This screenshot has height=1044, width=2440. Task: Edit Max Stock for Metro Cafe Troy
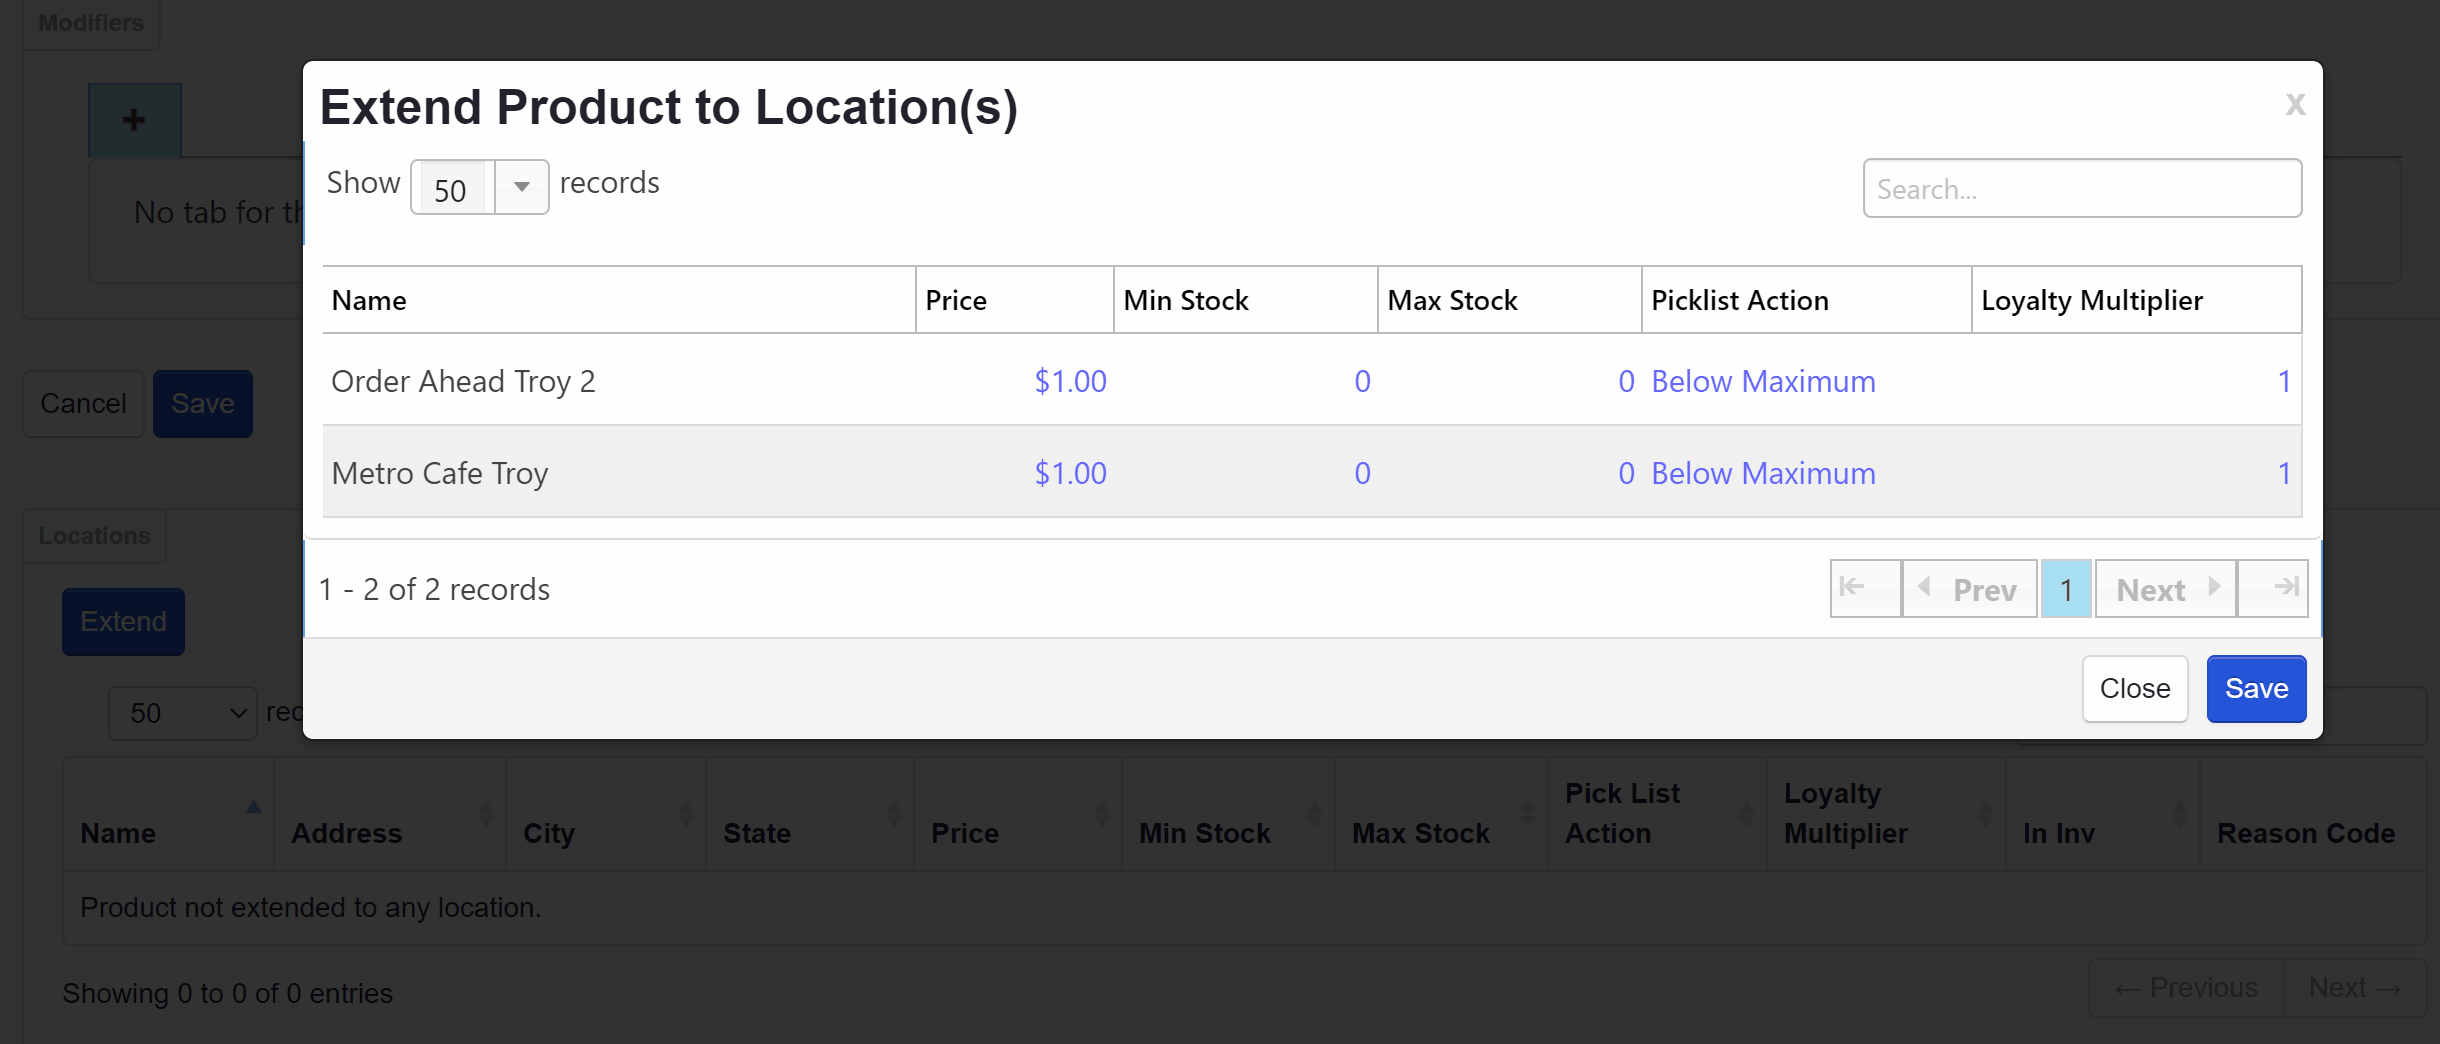[x=1625, y=474]
